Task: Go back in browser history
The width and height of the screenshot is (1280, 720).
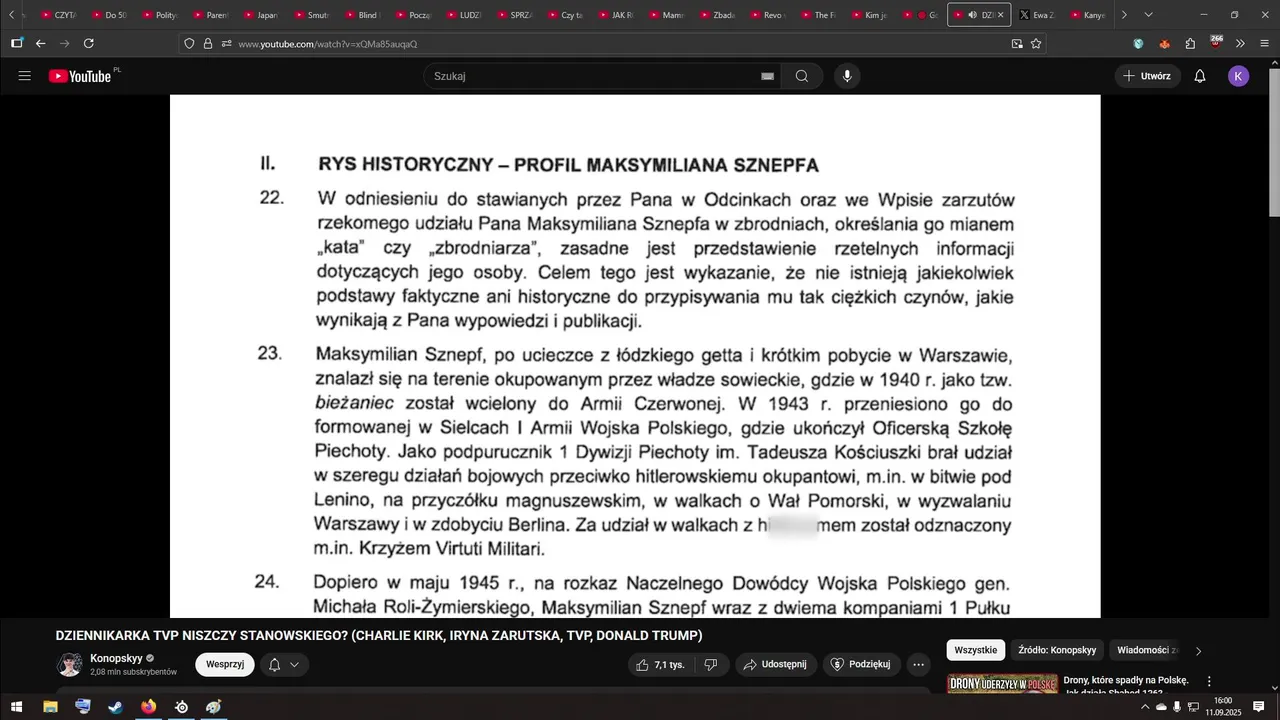Action: (x=40, y=44)
